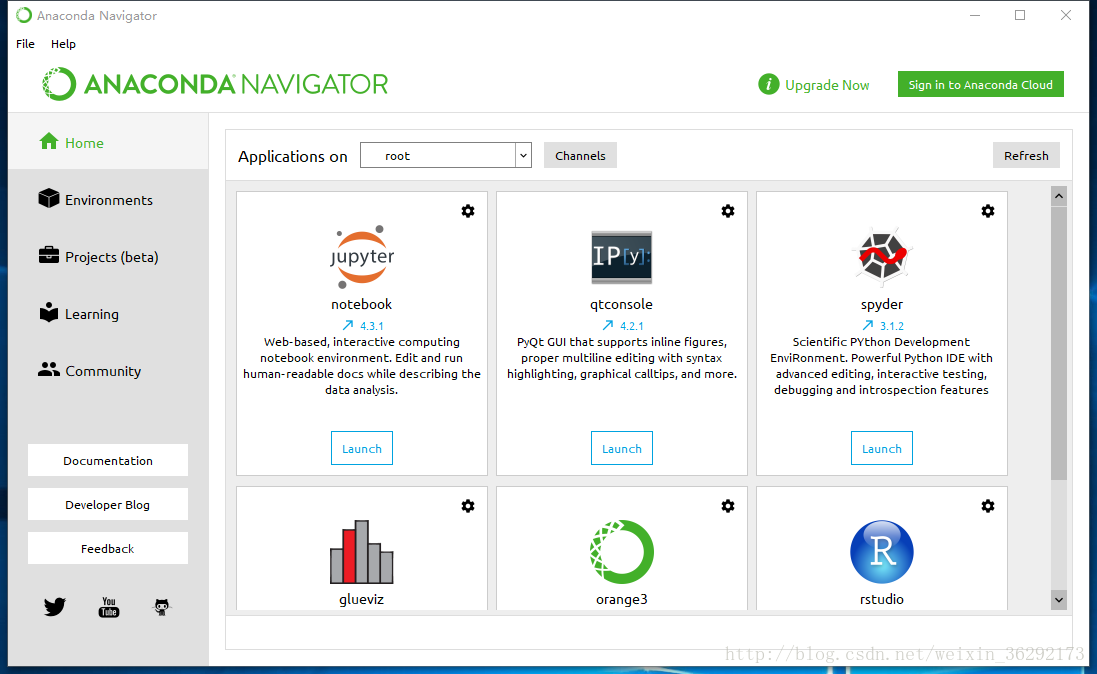Open the Twitter link icon

click(x=55, y=606)
